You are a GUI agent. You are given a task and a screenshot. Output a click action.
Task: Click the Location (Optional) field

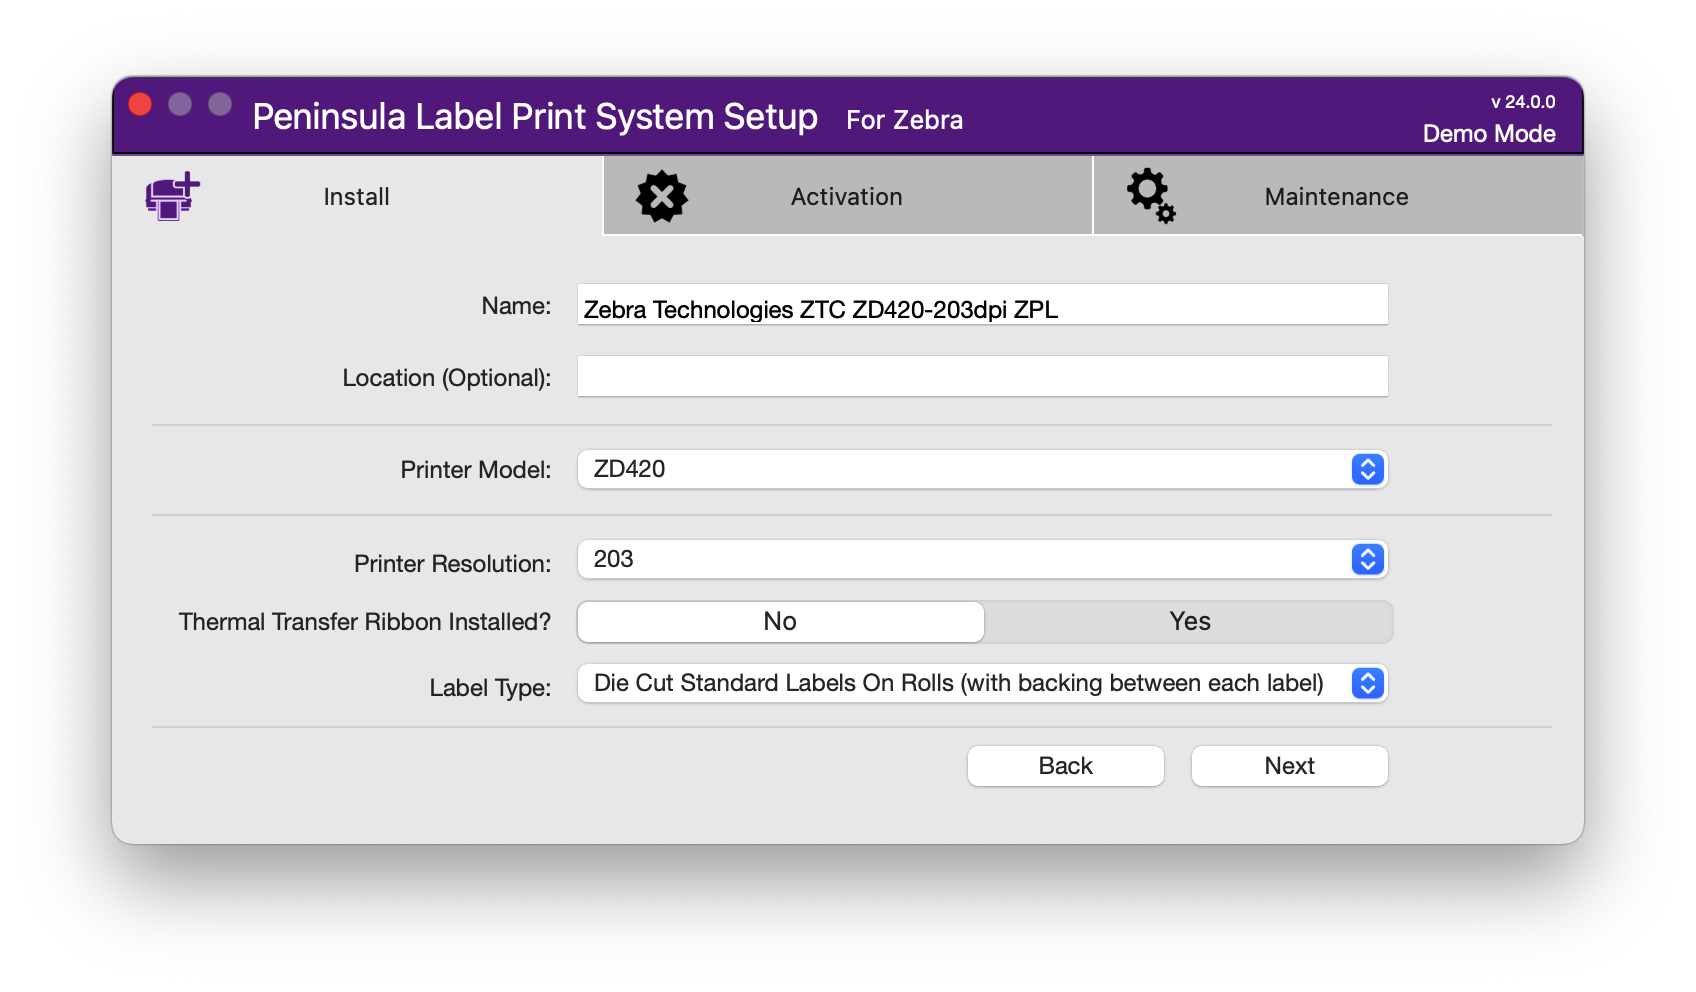[982, 377]
